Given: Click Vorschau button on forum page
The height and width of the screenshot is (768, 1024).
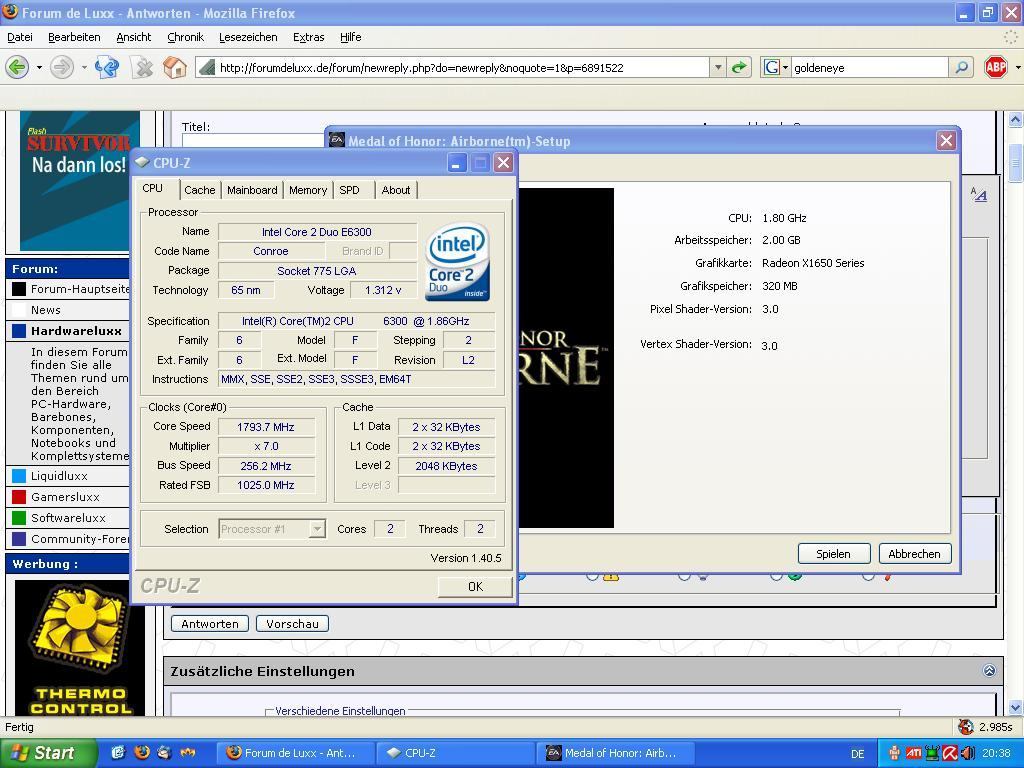Looking at the screenshot, I should pos(292,624).
